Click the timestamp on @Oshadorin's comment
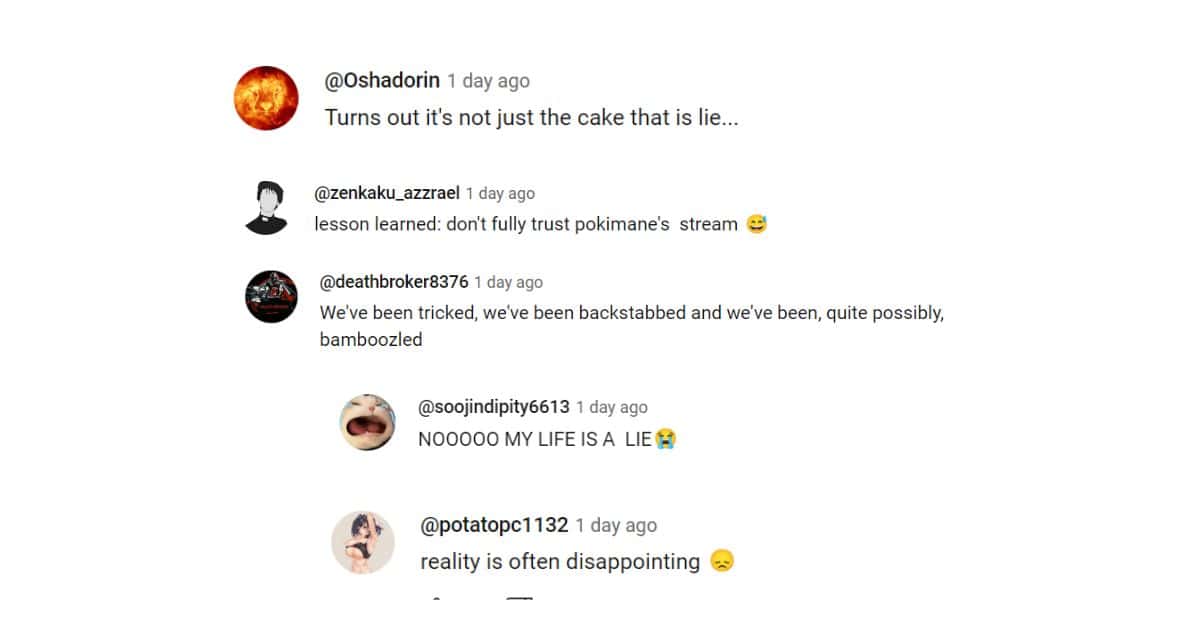The width and height of the screenshot is (1200, 628). 488,81
